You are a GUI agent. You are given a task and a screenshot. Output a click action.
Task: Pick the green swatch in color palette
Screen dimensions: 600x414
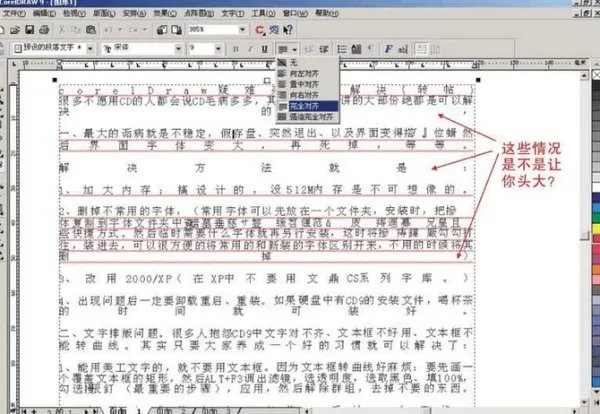pyautogui.click(x=596, y=218)
